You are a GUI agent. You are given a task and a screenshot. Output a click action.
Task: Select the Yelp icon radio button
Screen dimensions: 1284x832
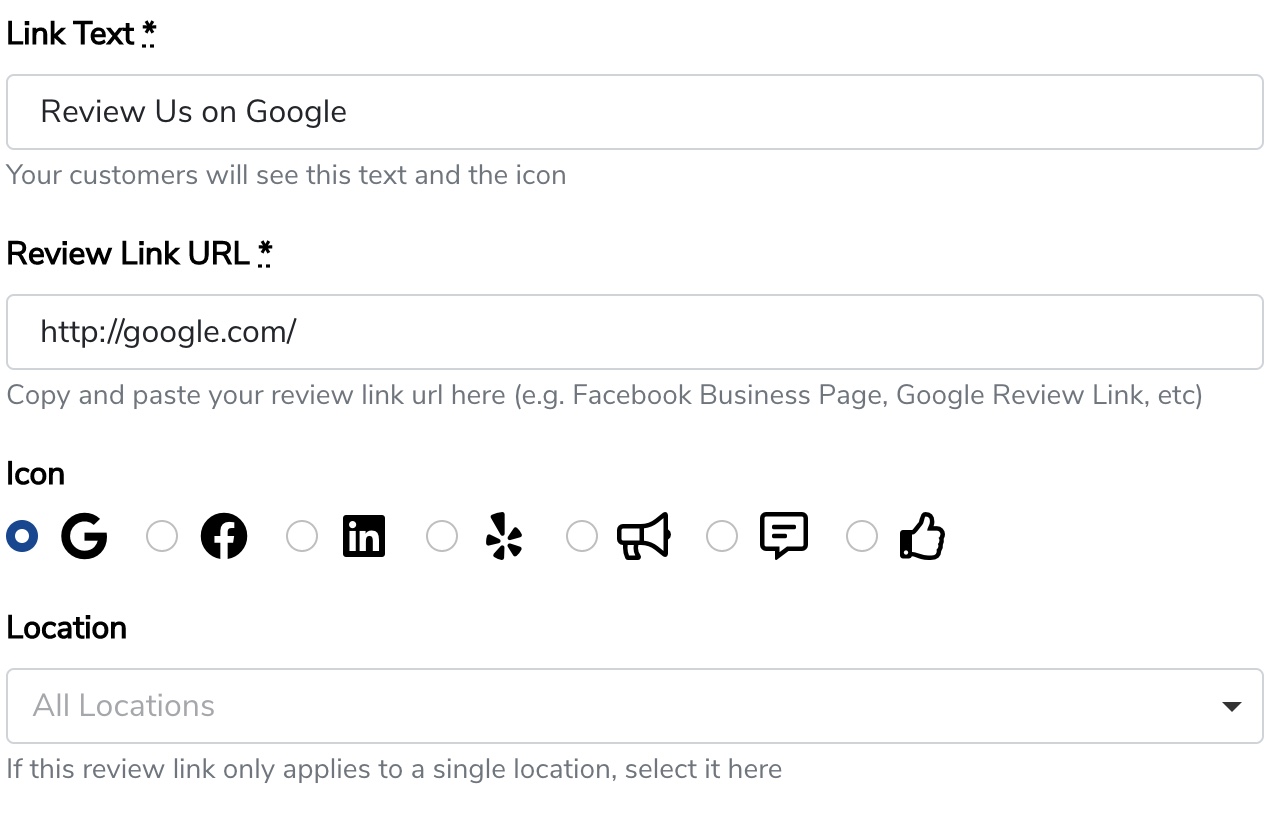click(x=442, y=537)
